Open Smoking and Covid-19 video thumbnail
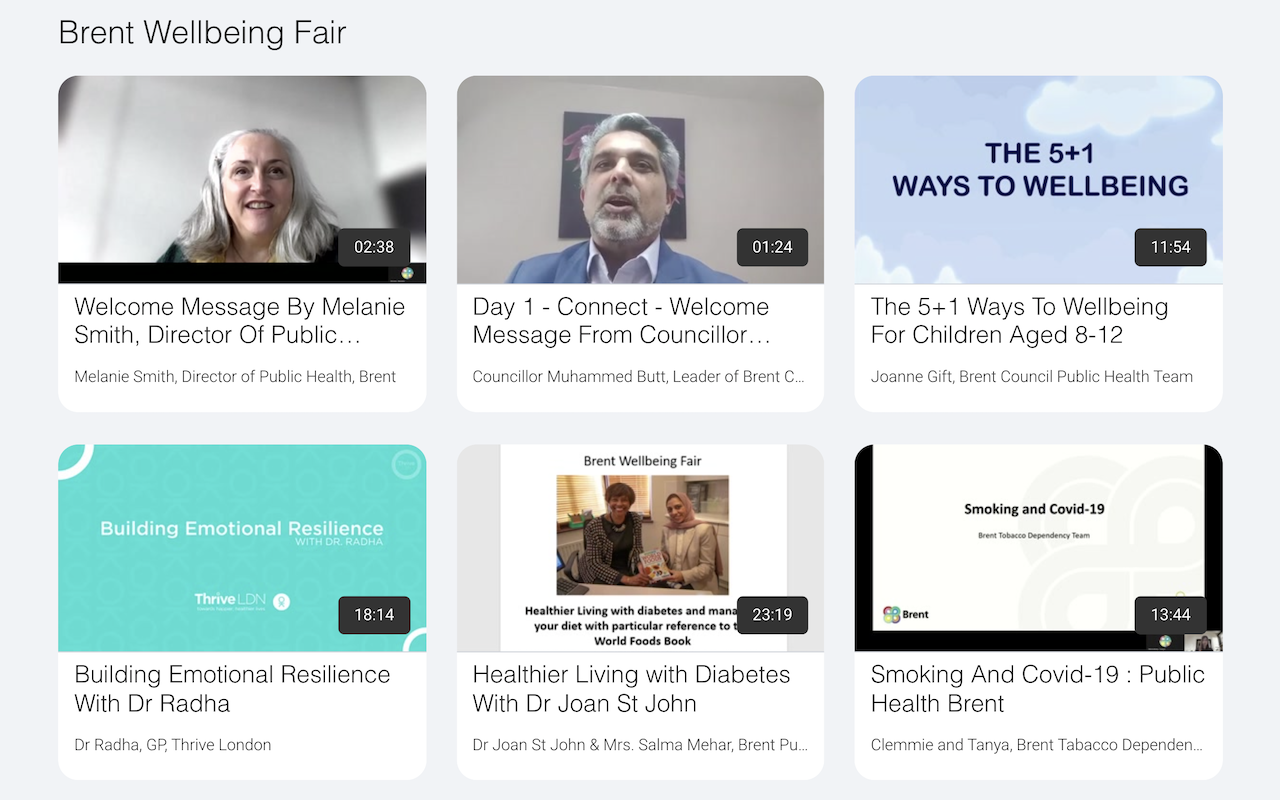 [x=1038, y=548]
